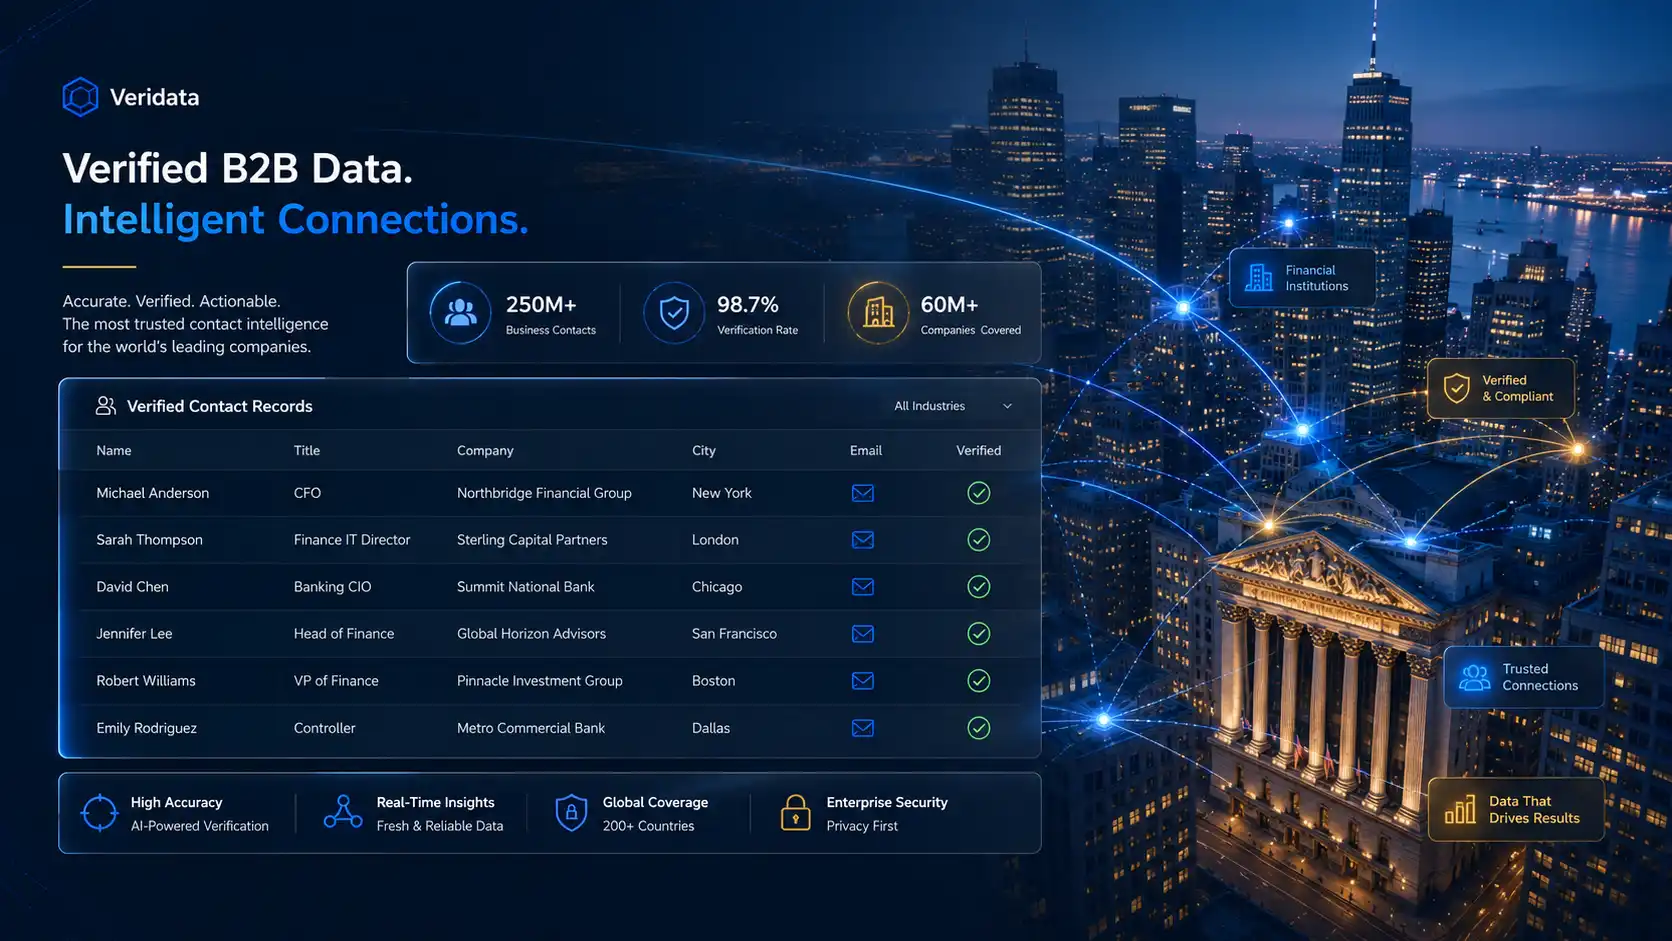Viewport: 1672px width, 941px height.
Task: Click the Verified column header
Action: click(979, 451)
